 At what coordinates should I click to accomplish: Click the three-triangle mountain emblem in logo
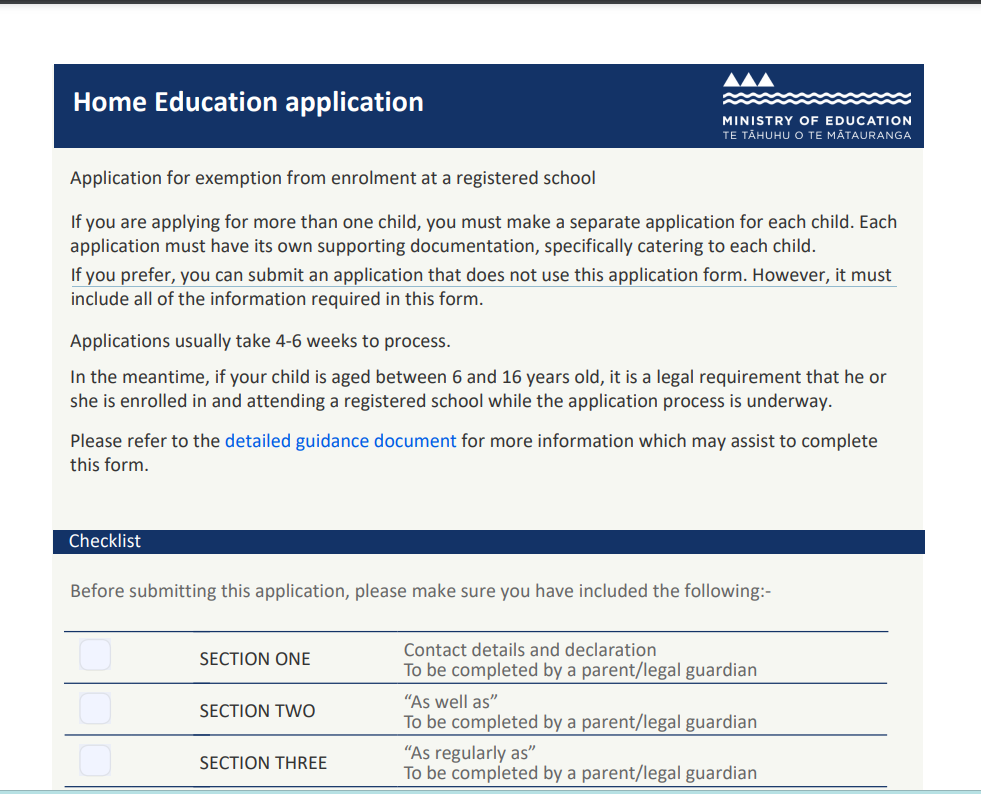(x=748, y=79)
